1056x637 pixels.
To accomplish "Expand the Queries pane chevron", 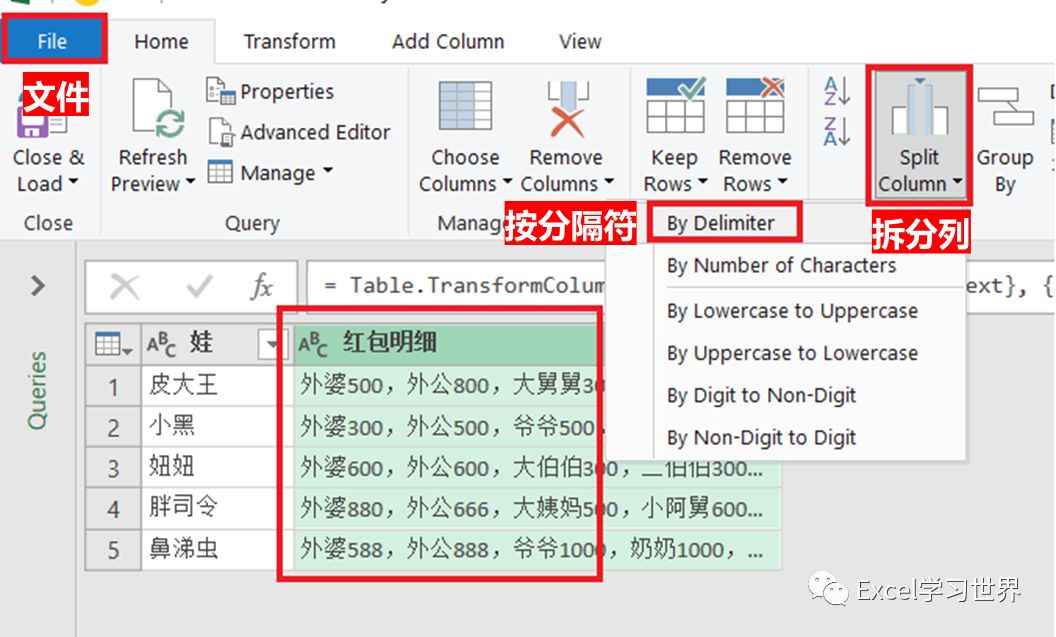I will point(38,286).
